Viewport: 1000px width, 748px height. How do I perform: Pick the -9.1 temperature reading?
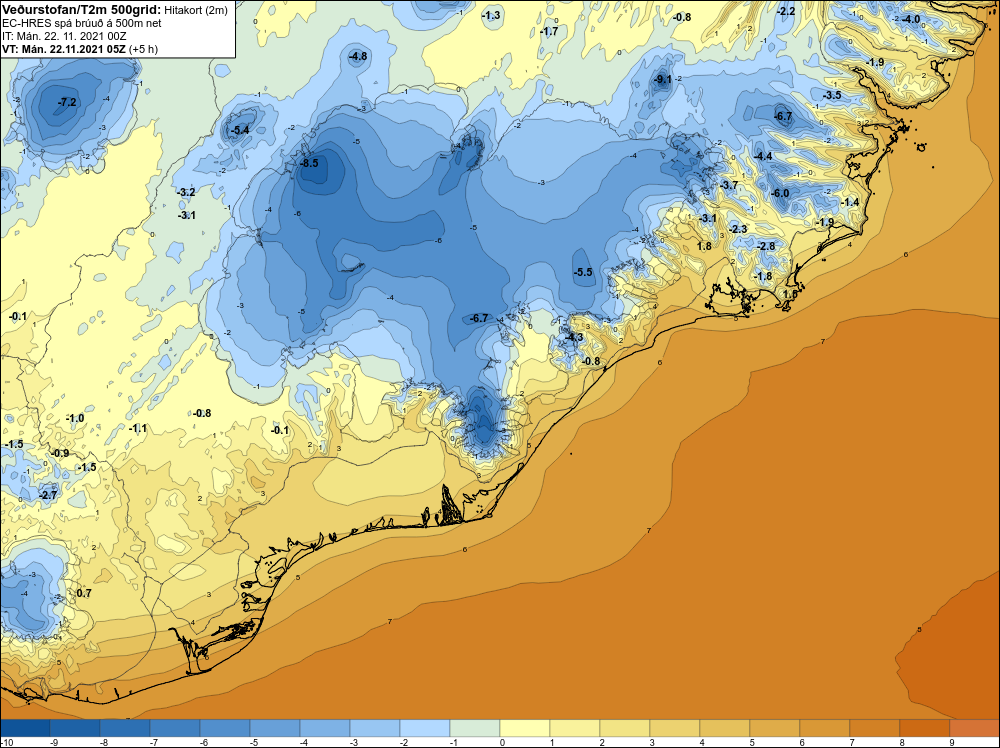coord(663,79)
